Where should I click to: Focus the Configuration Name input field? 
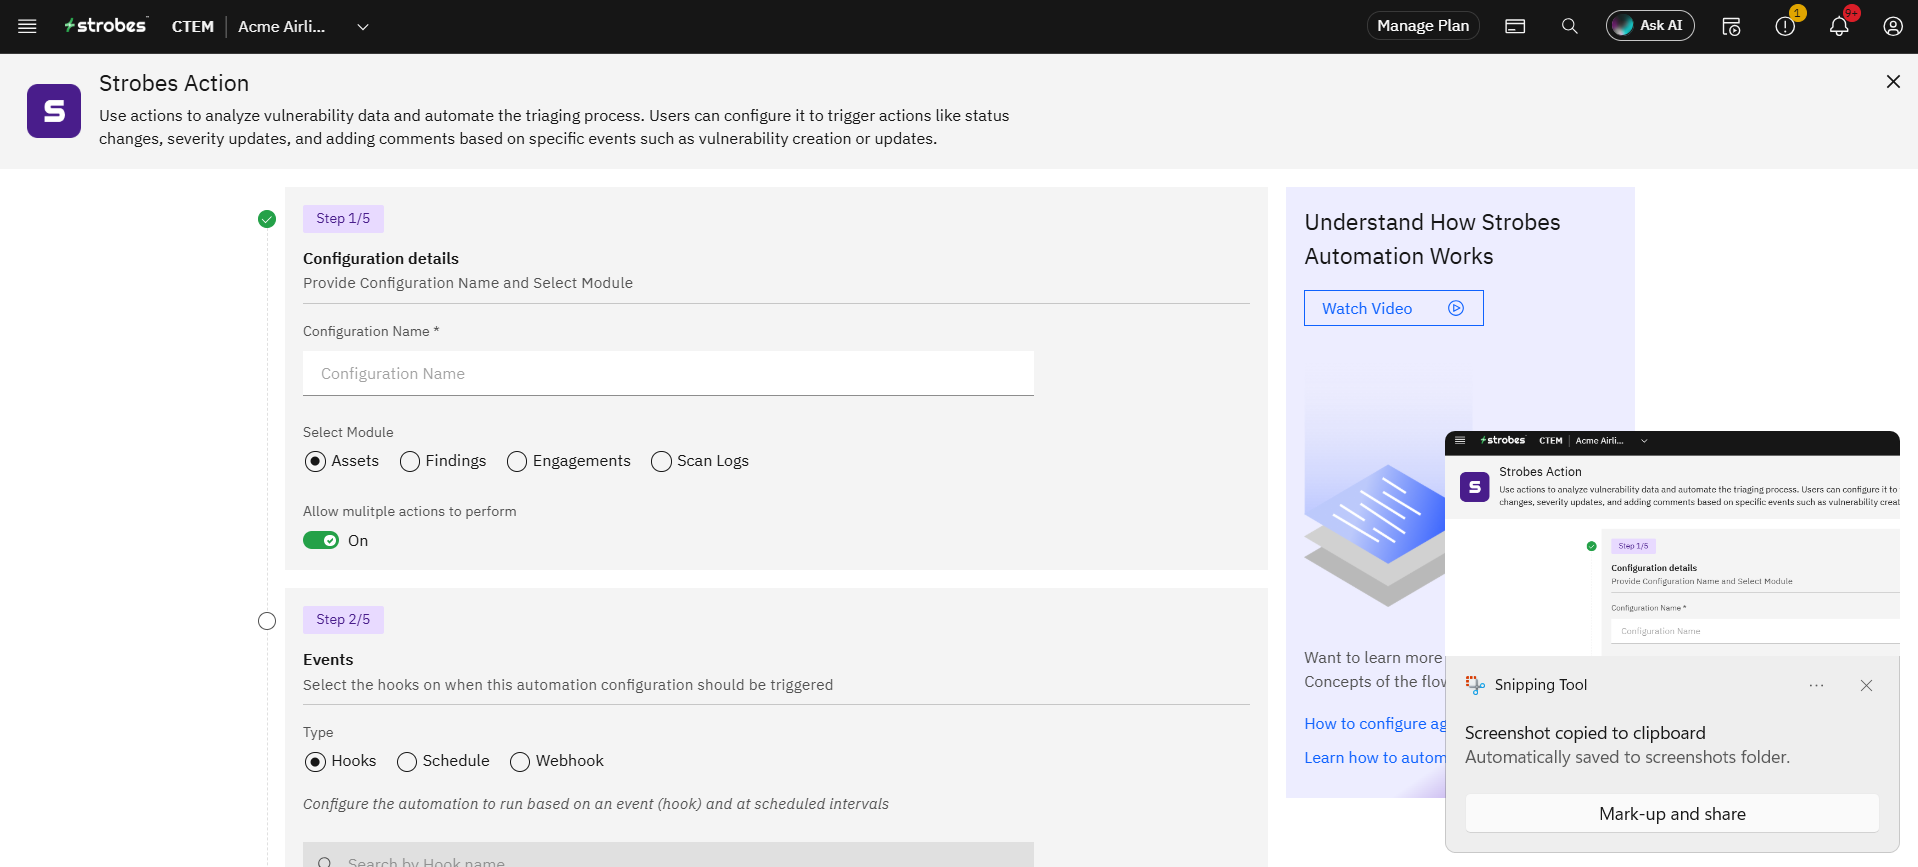pos(668,373)
